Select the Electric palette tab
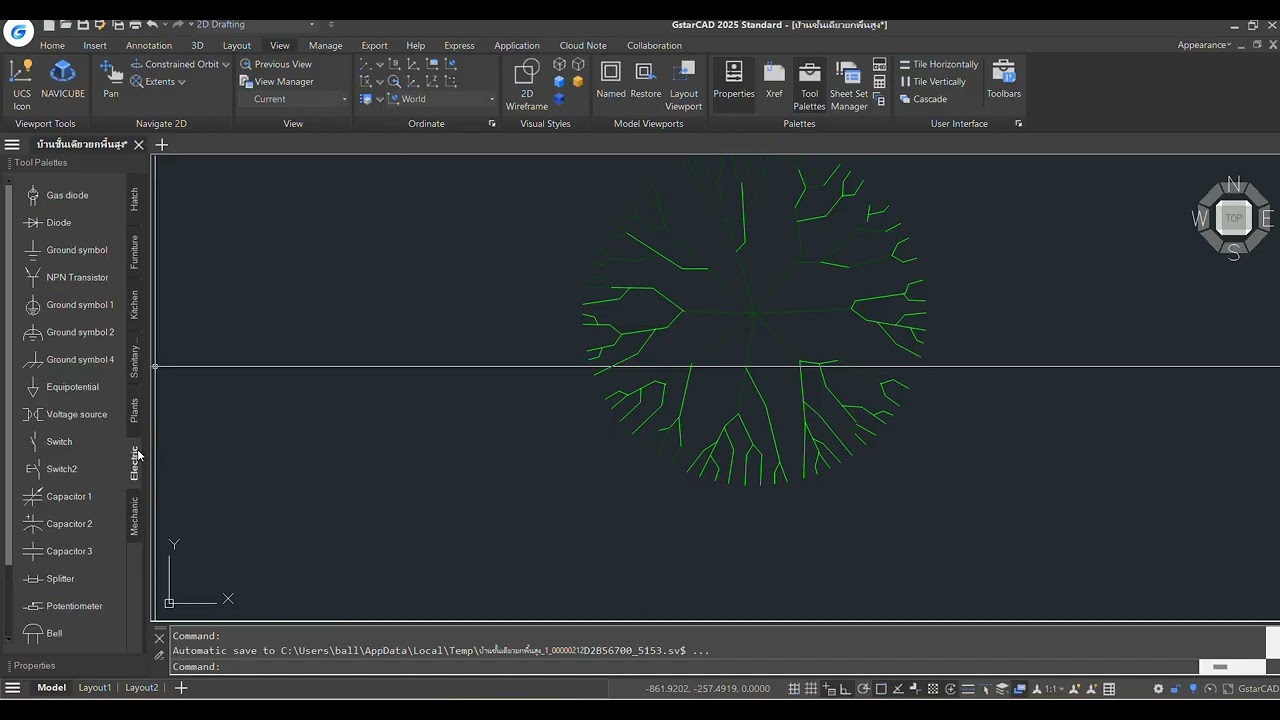The image size is (1280, 720). click(x=135, y=464)
